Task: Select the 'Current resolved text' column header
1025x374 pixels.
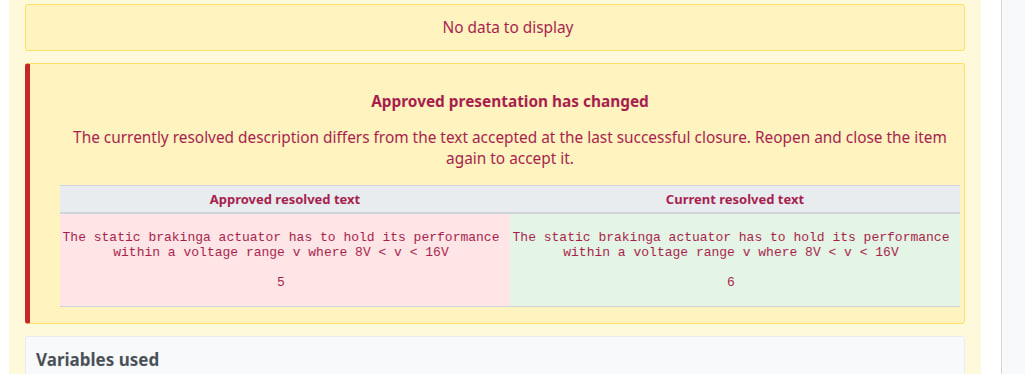Action: pos(735,199)
